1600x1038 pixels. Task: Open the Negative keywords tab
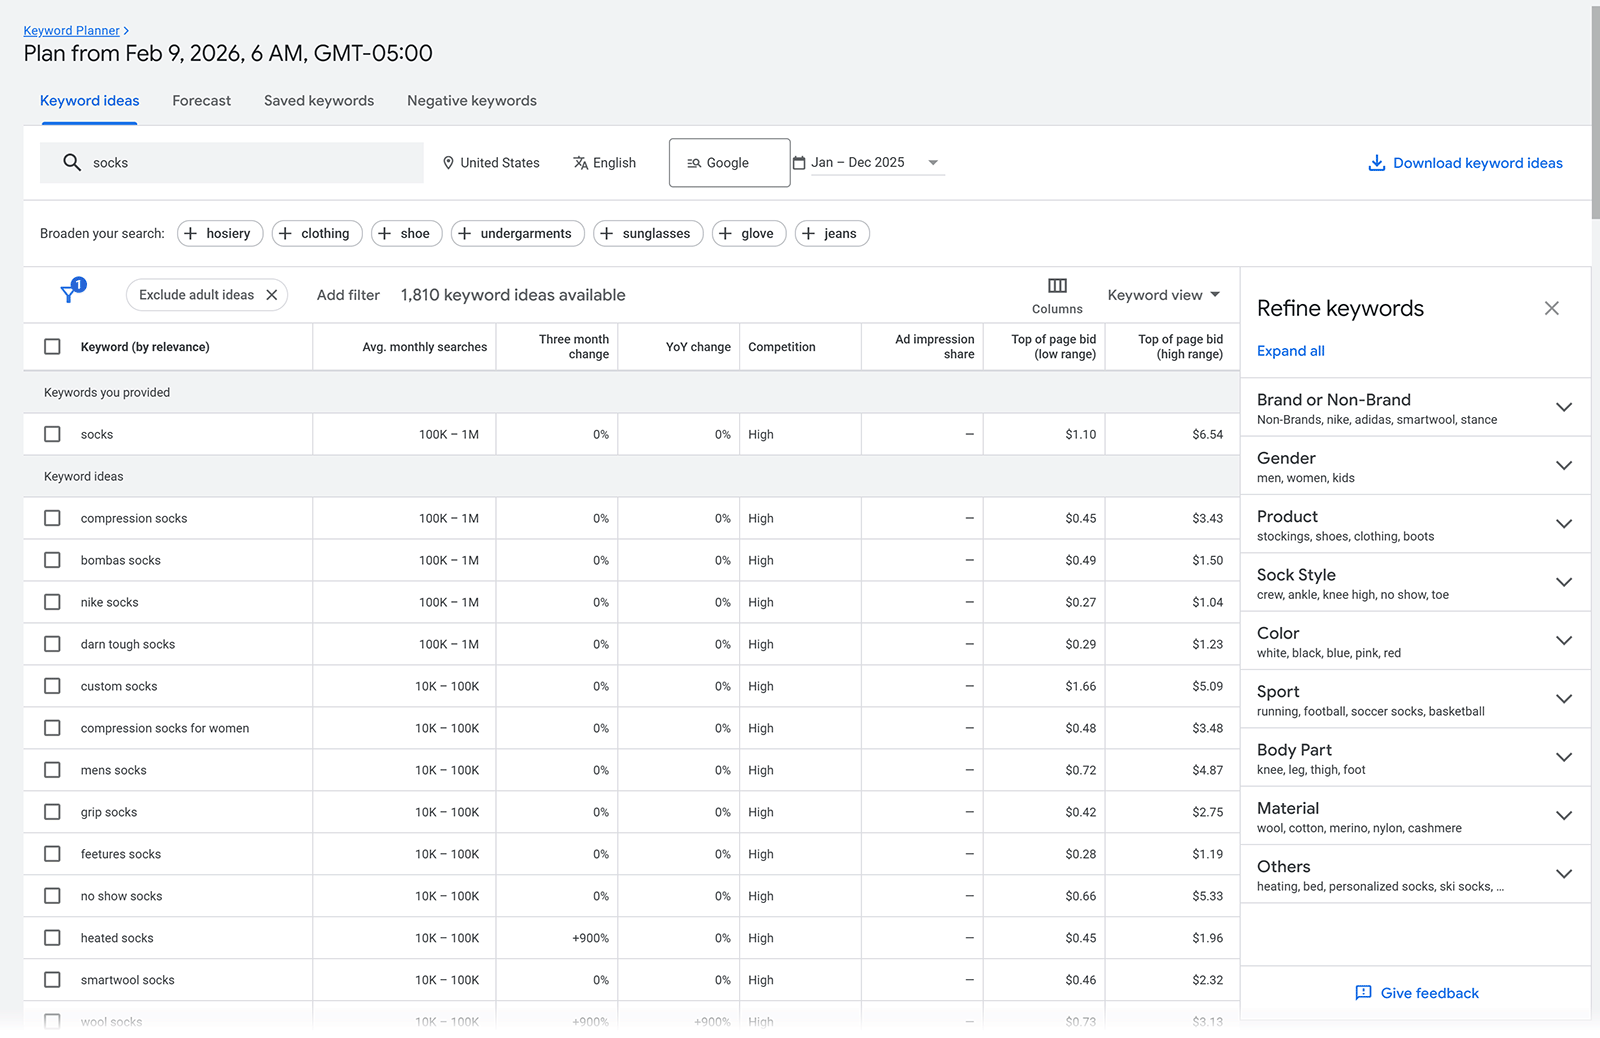click(471, 100)
